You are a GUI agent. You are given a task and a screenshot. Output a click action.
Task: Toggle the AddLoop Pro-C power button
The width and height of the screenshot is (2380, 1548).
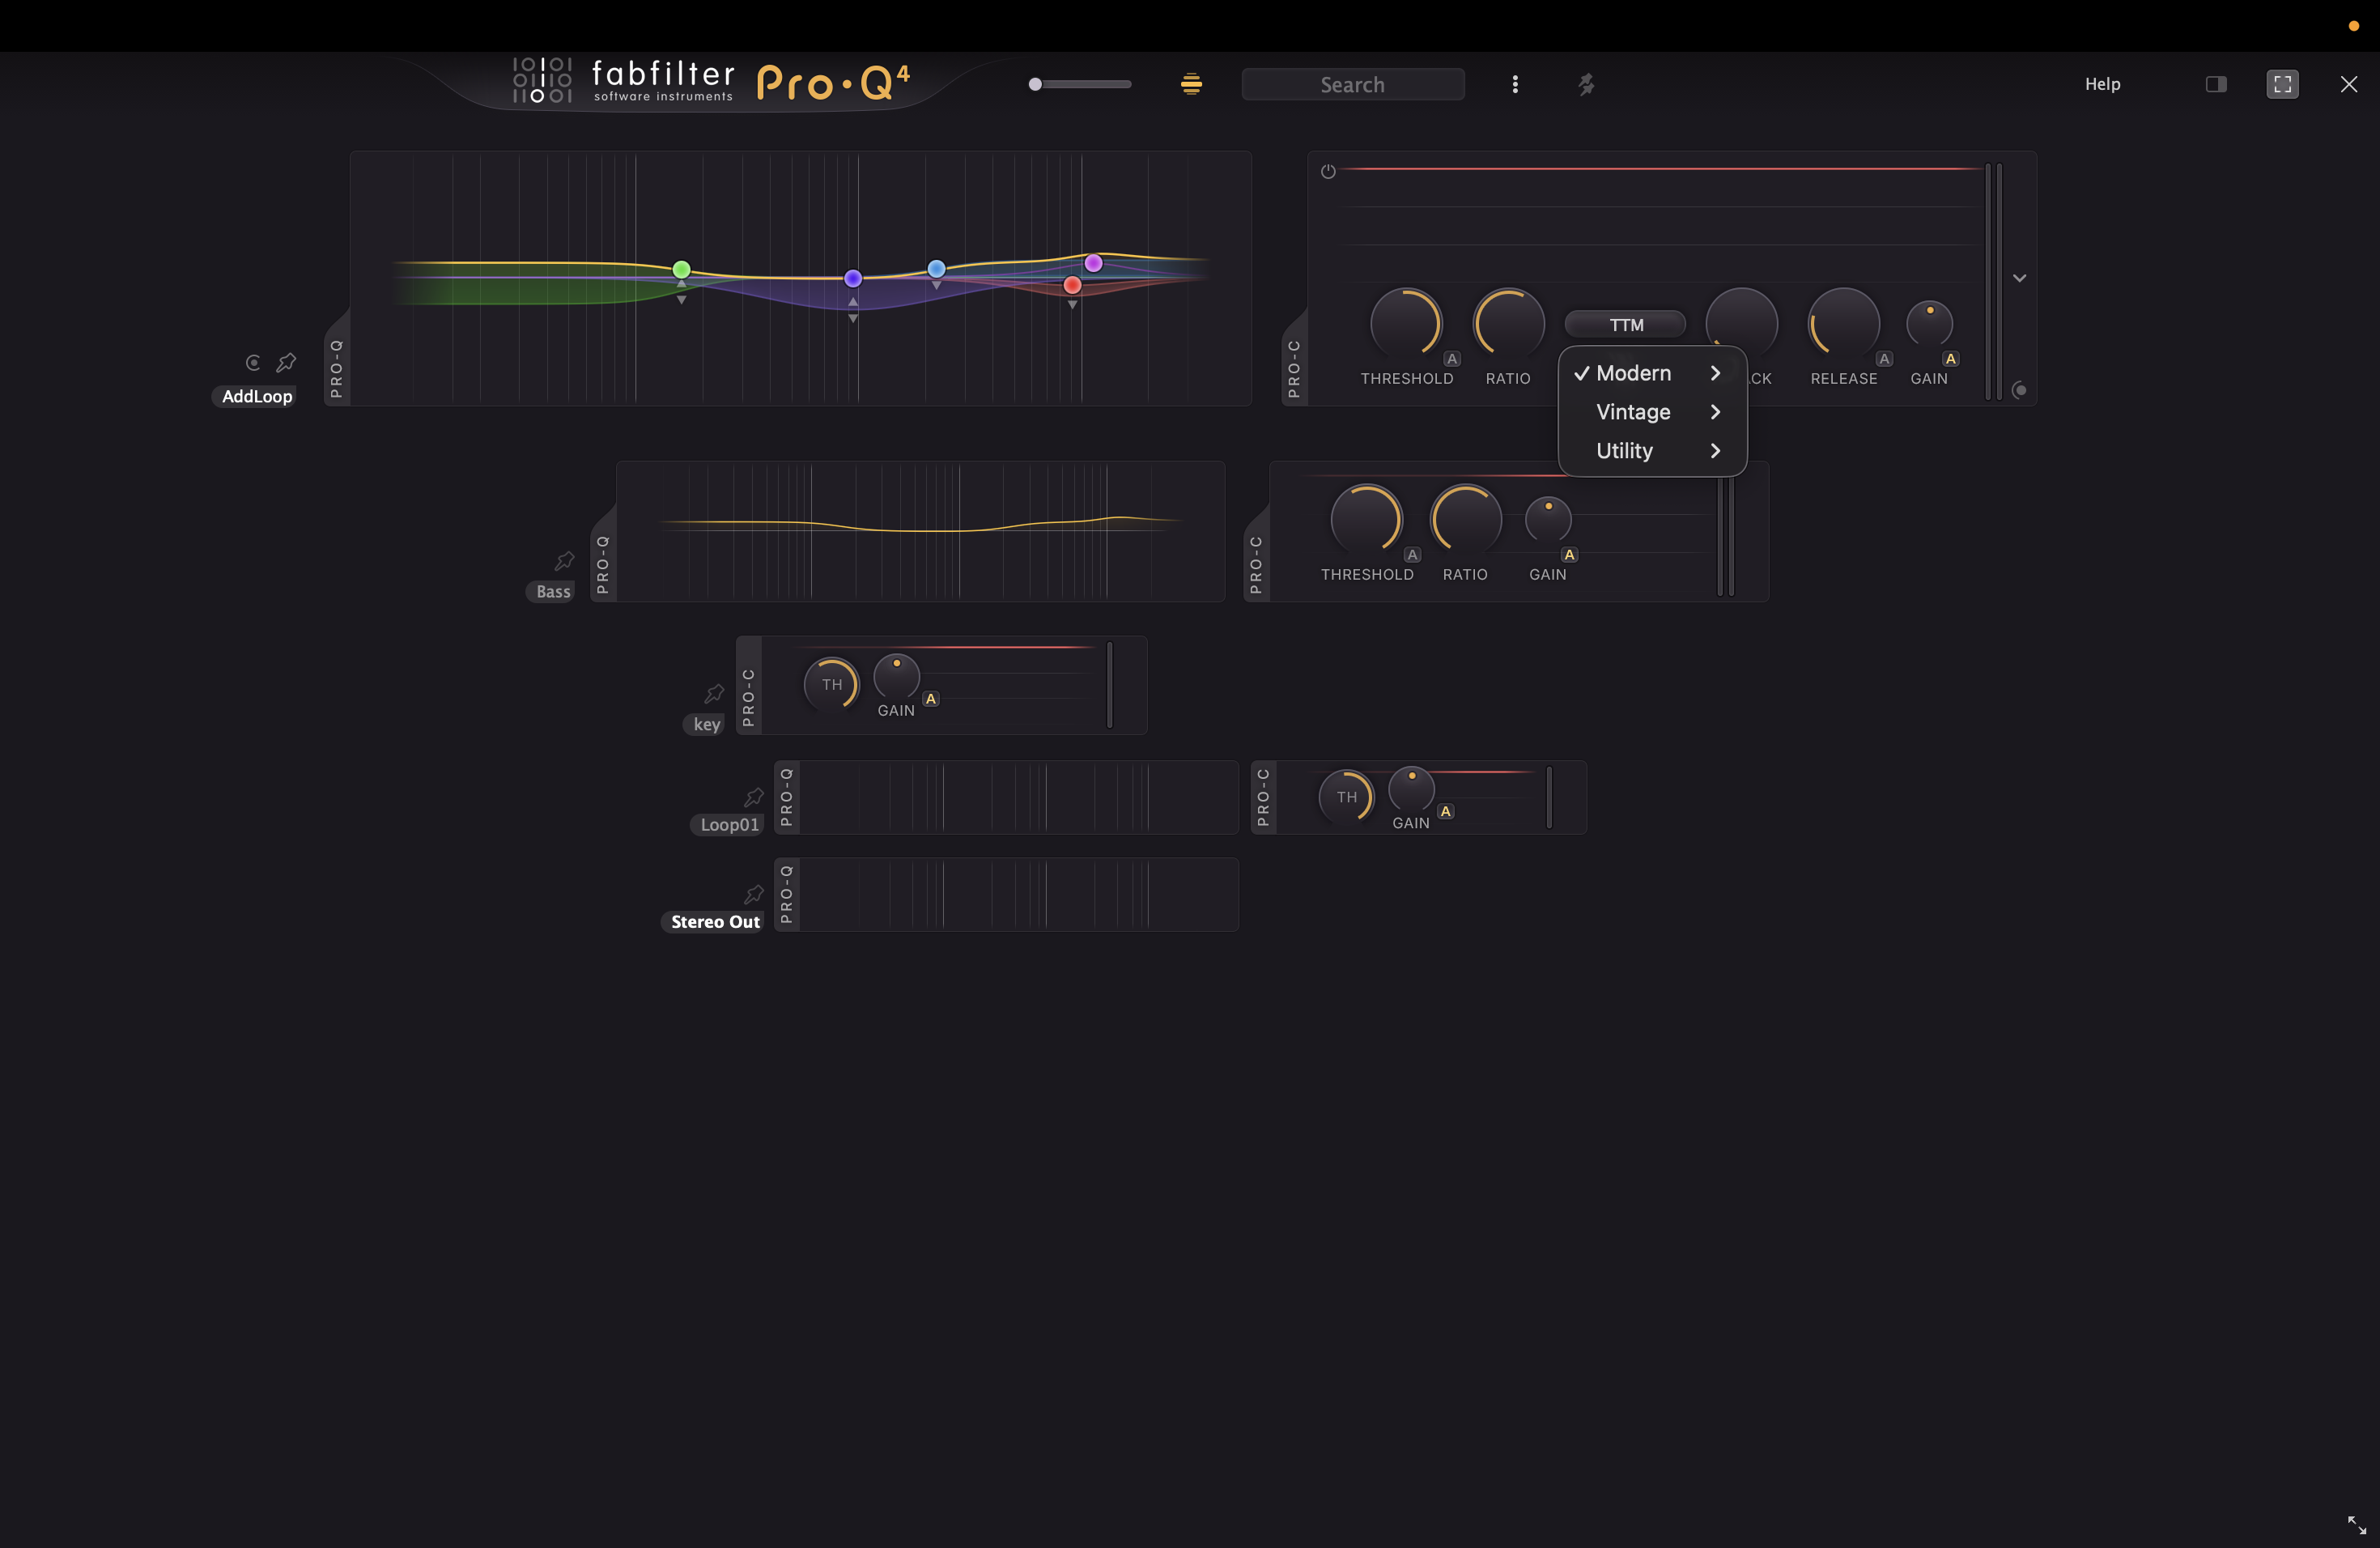[x=1328, y=171]
